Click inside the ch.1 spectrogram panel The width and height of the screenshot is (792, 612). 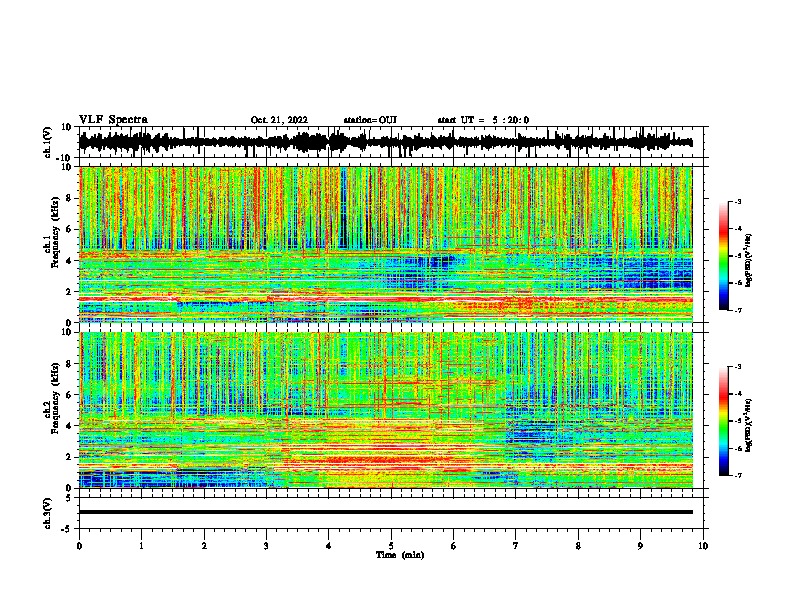coord(385,244)
